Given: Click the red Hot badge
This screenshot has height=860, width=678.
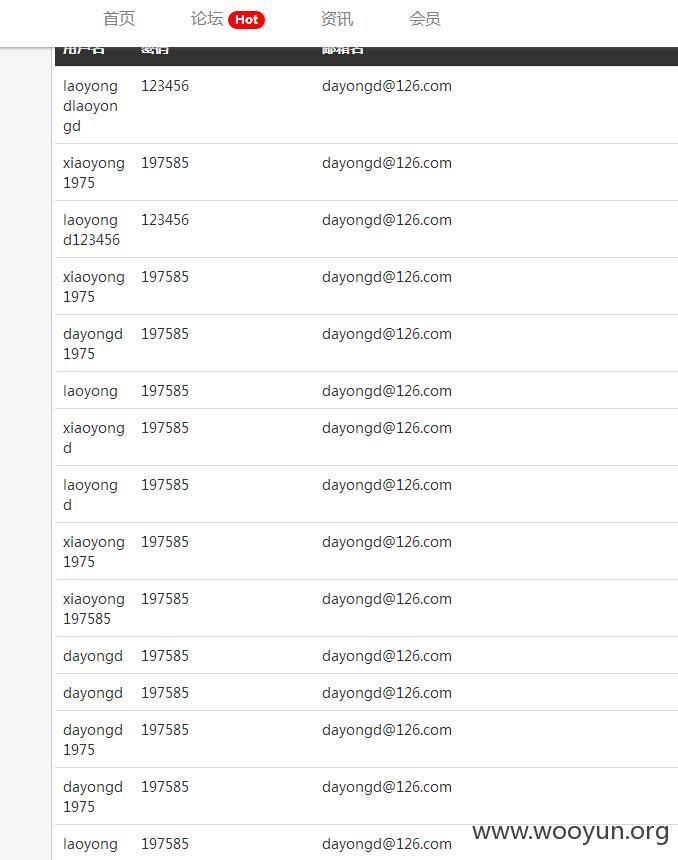Looking at the screenshot, I should 246,20.
